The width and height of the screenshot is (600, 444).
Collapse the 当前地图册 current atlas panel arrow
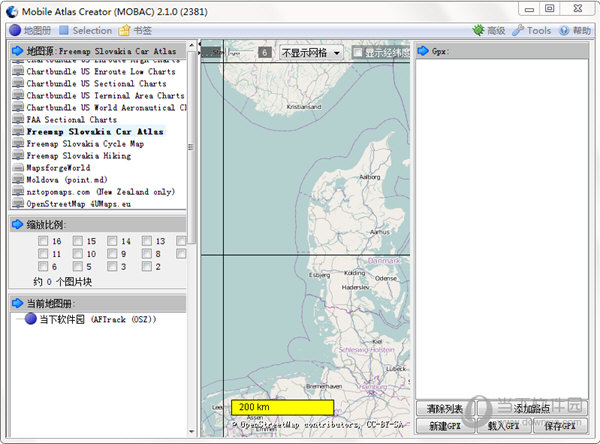point(18,304)
